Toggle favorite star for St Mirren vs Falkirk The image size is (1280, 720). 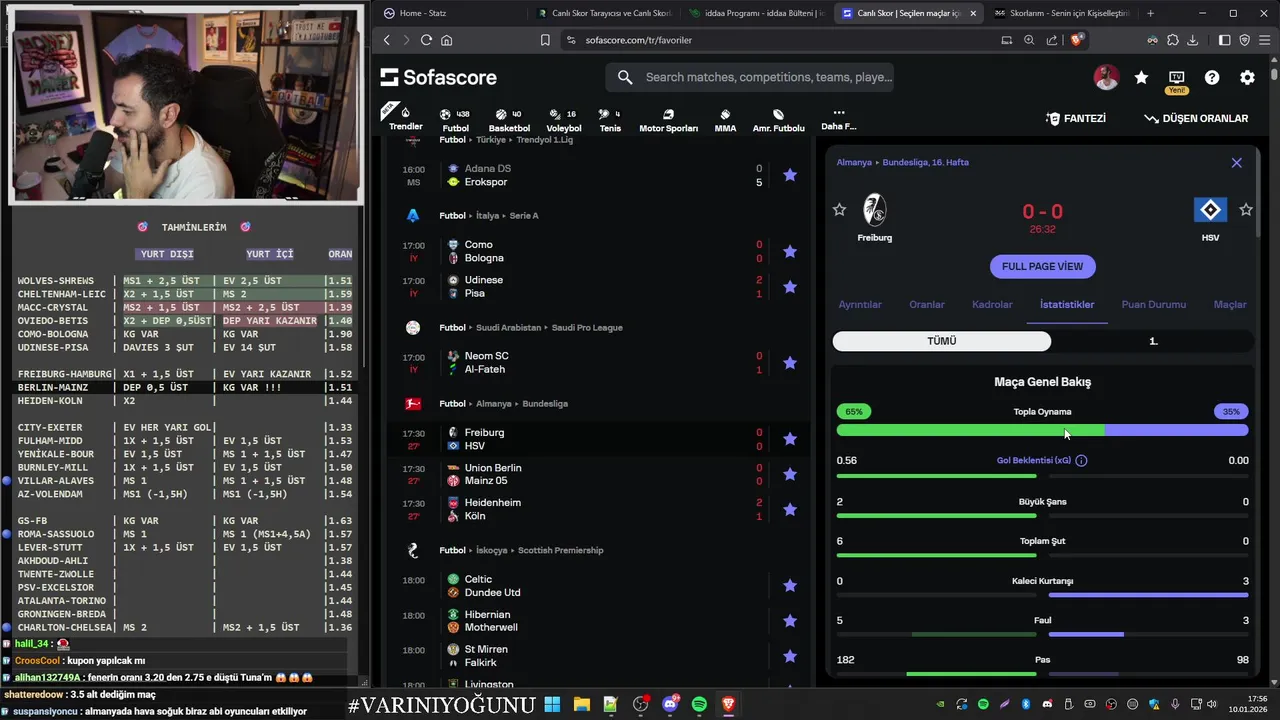(x=790, y=656)
